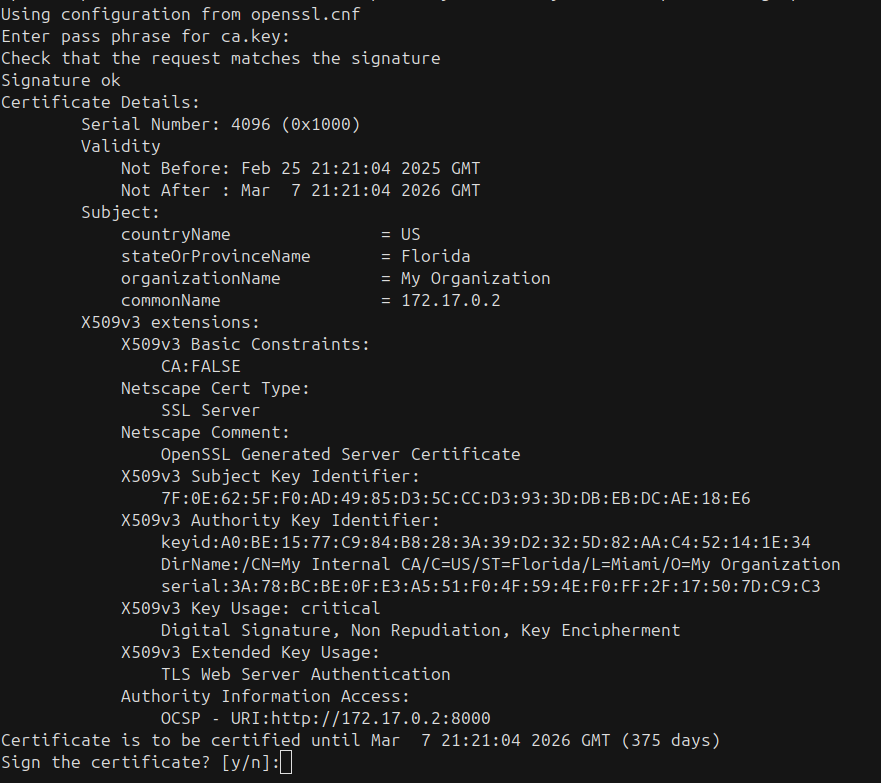This screenshot has width=881, height=783.
Task: Click the CA:FALSE basic constraint value
Action: pos(200,366)
